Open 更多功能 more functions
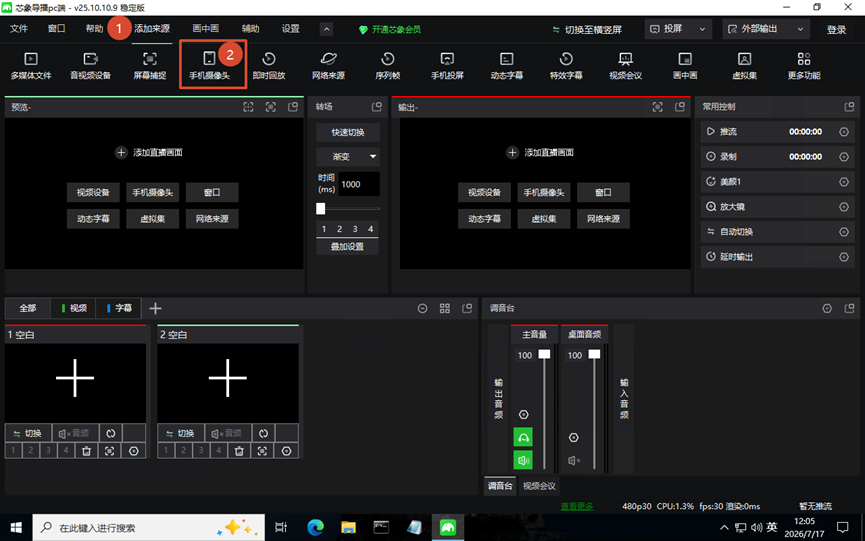 tap(804, 66)
